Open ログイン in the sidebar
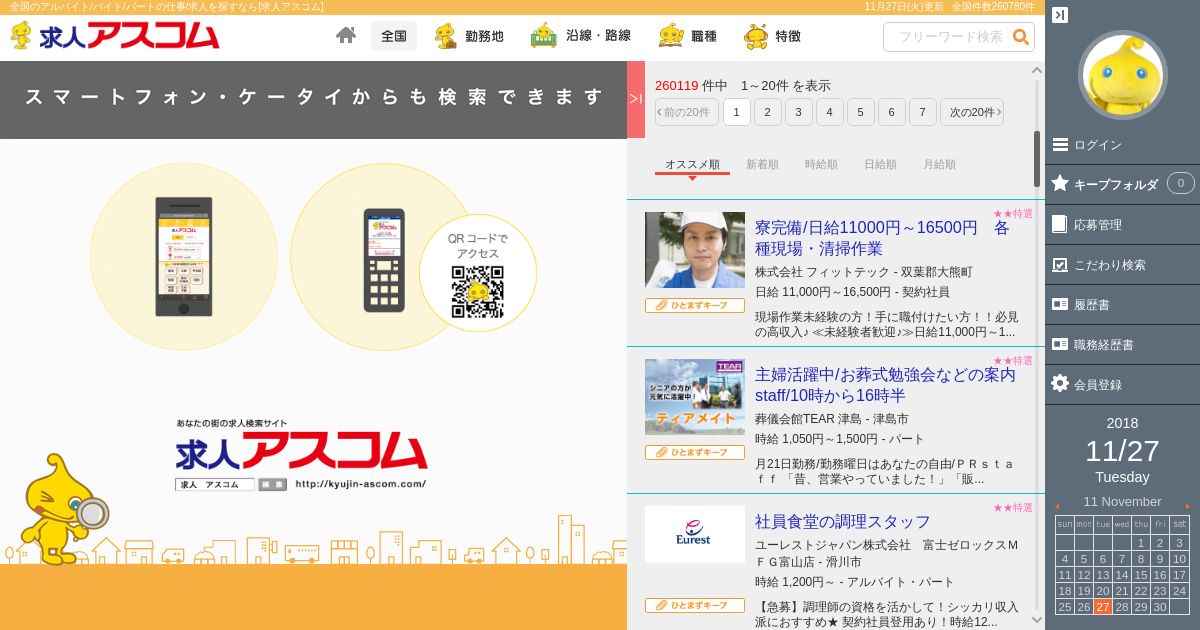The image size is (1200, 630). click(1122, 145)
